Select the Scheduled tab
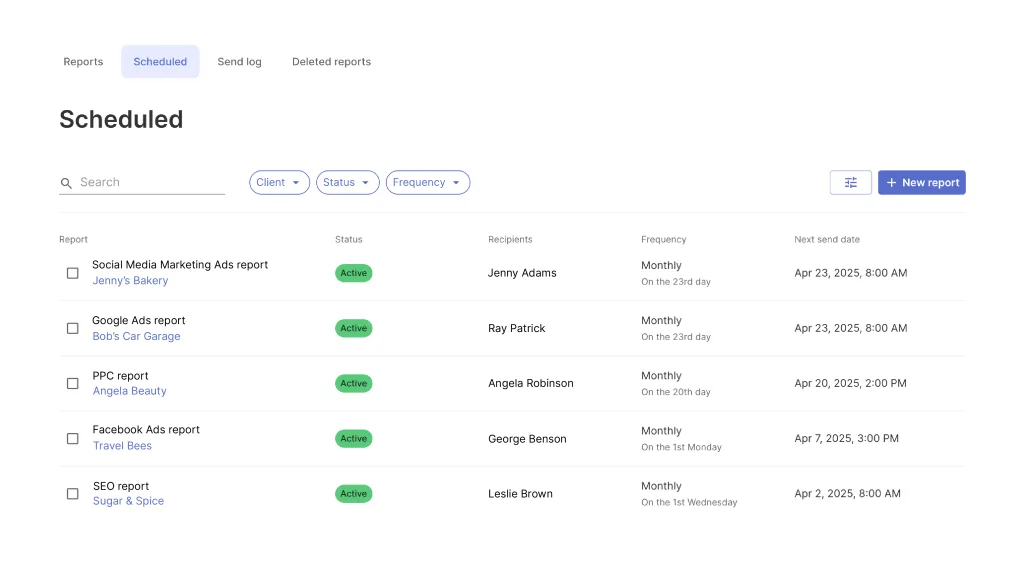1024x569 pixels. 160,61
